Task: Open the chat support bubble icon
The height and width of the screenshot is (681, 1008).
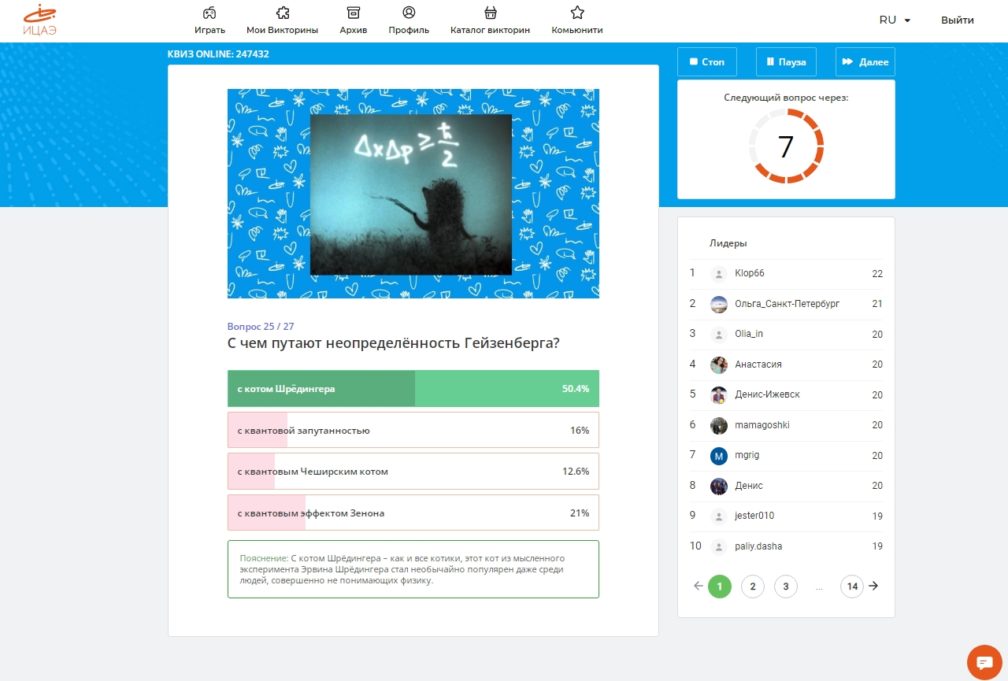Action: (984, 662)
